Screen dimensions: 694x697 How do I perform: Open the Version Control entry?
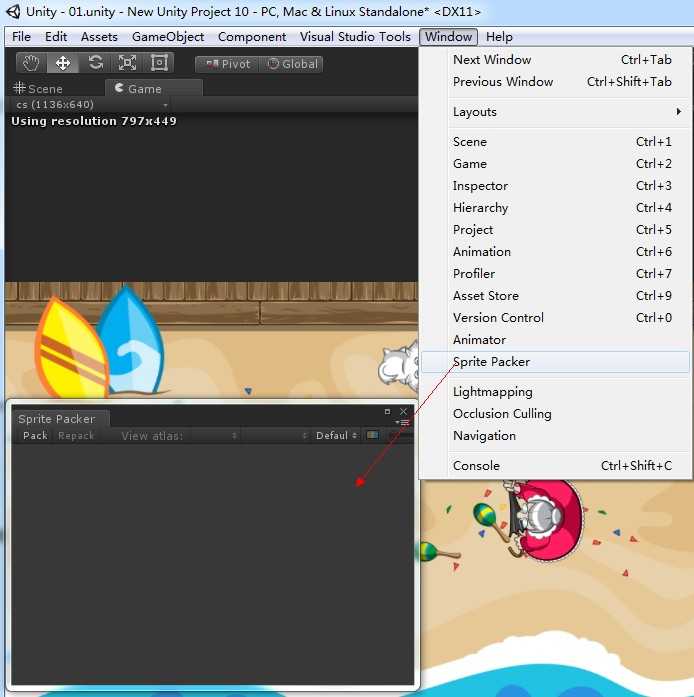click(x=555, y=318)
